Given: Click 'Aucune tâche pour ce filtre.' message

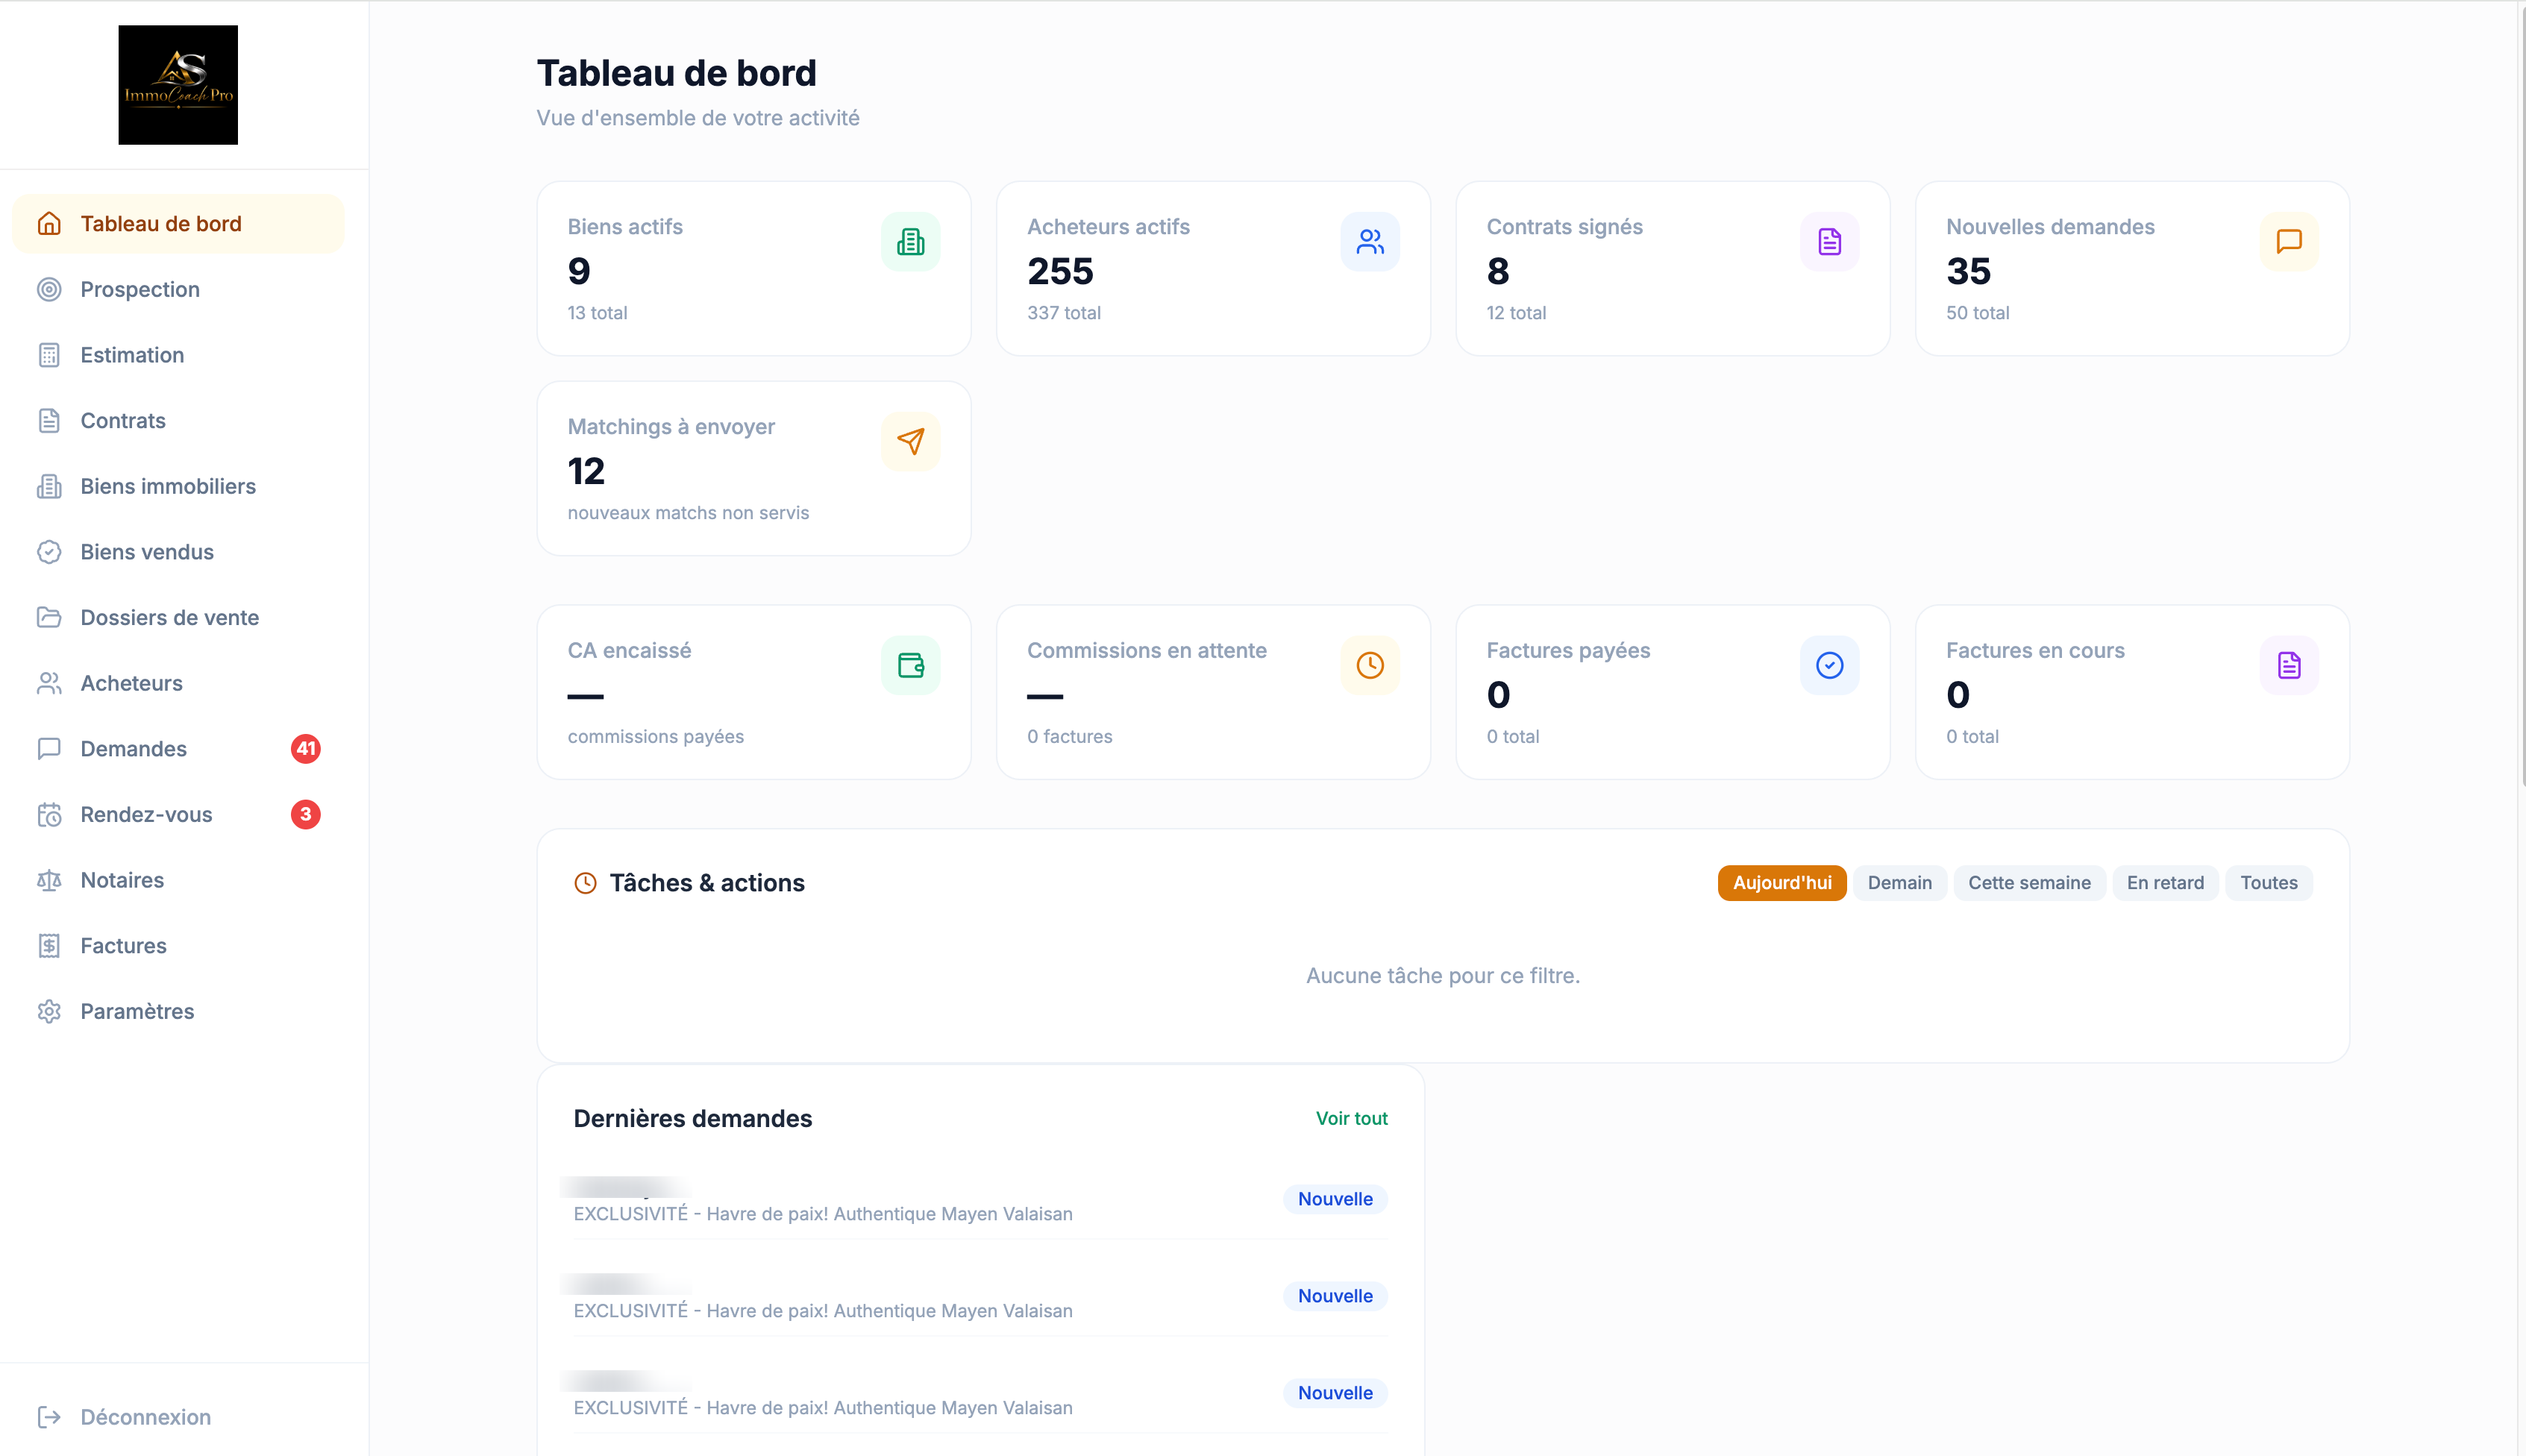Looking at the screenshot, I should (x=1443, y=976).
